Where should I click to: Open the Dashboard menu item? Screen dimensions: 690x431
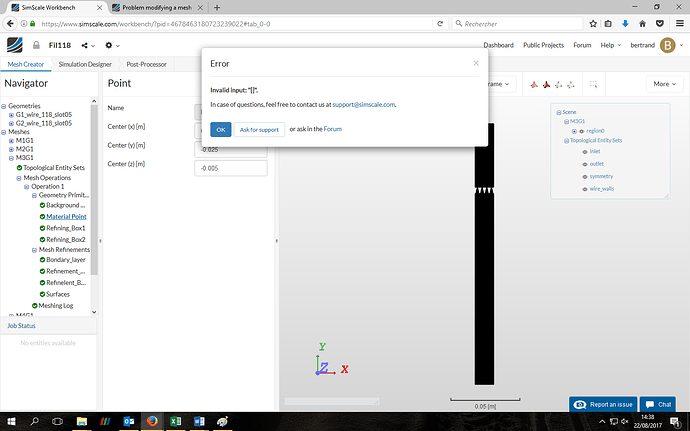pyautogui.click(x=499, y=45)
